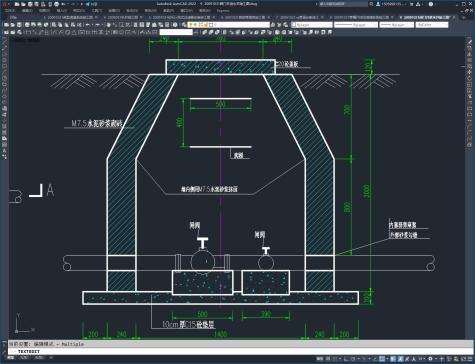The image size is (475, 364).
Task: Select the Linear dimension tool
Action: pos(28,32)
